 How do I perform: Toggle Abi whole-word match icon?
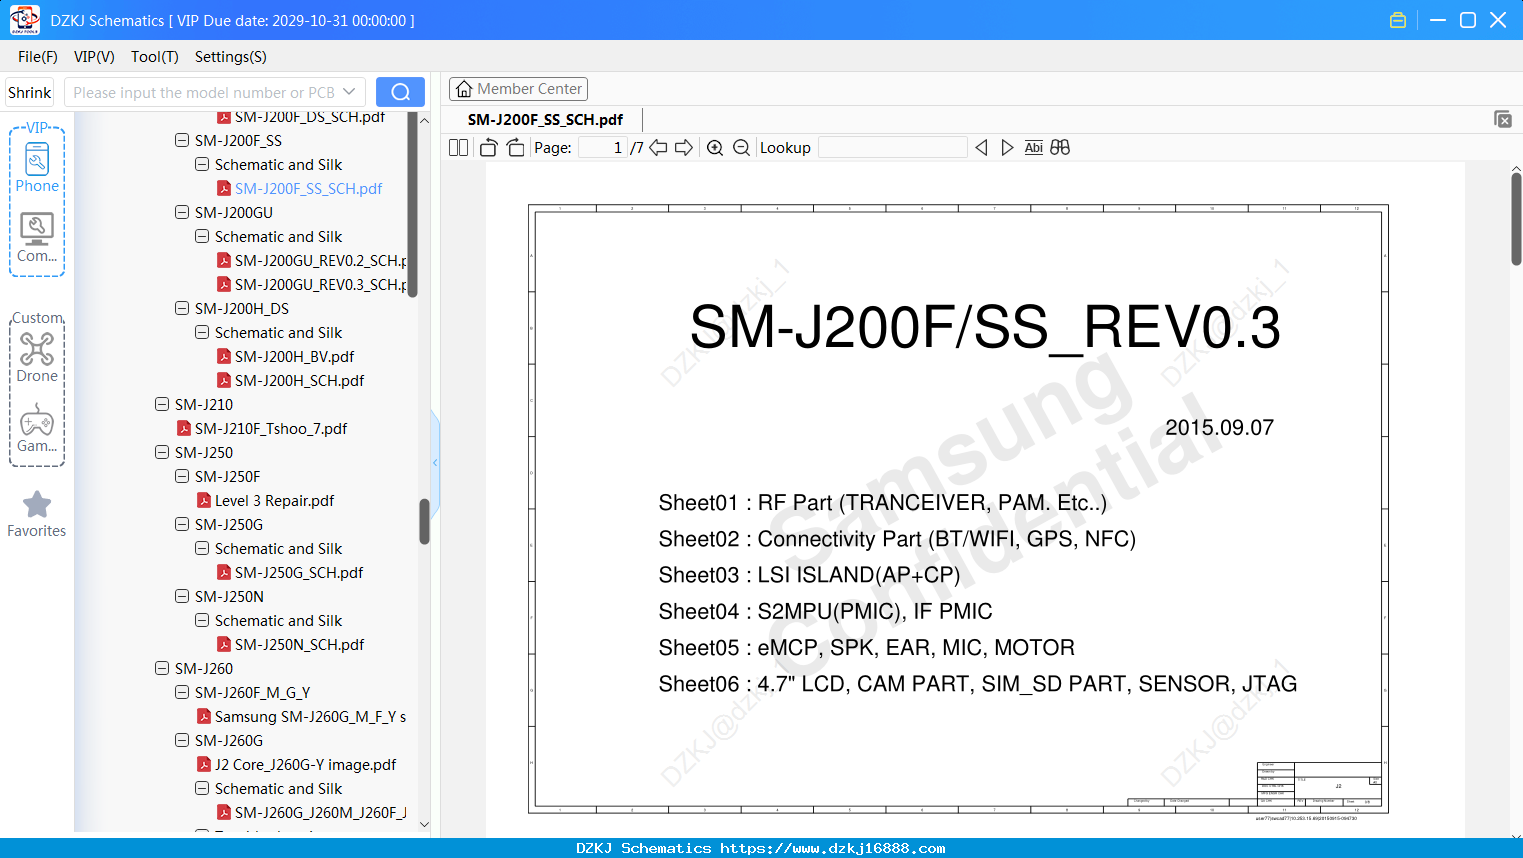coord(1034,147)
